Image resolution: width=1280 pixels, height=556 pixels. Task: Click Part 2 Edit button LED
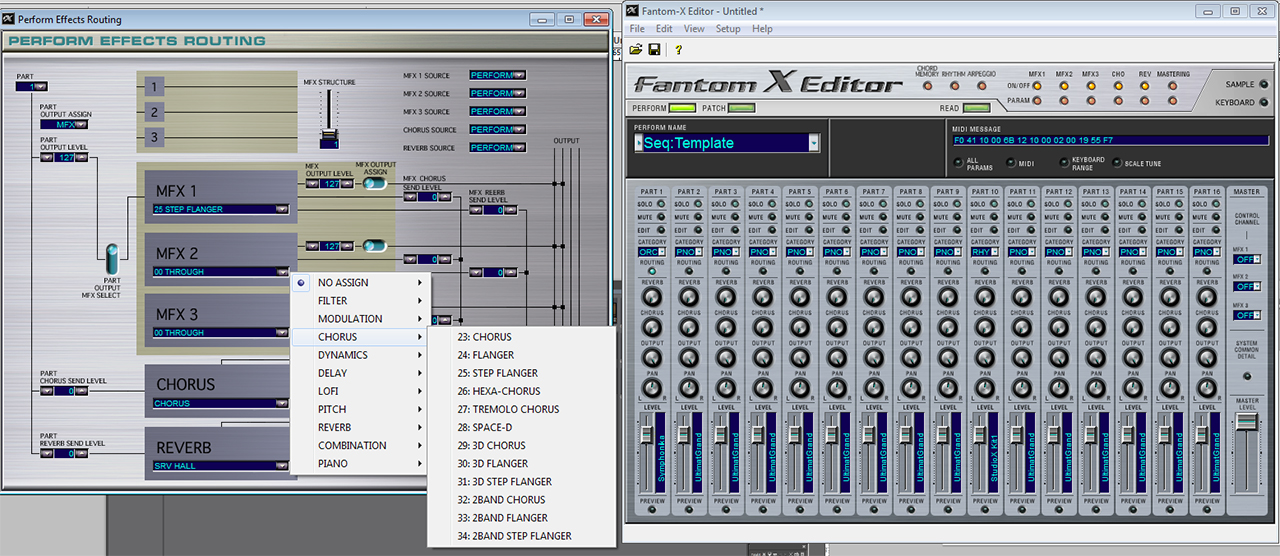point(700,230)
